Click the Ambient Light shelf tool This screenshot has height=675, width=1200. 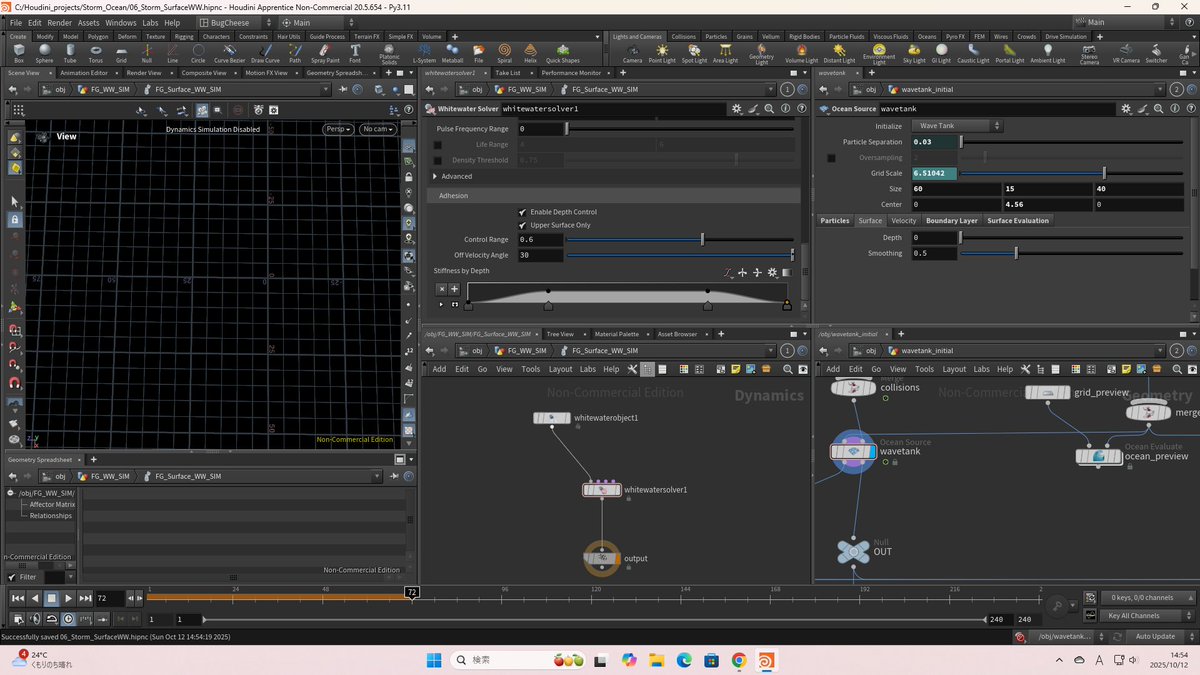pos(1048,53)
